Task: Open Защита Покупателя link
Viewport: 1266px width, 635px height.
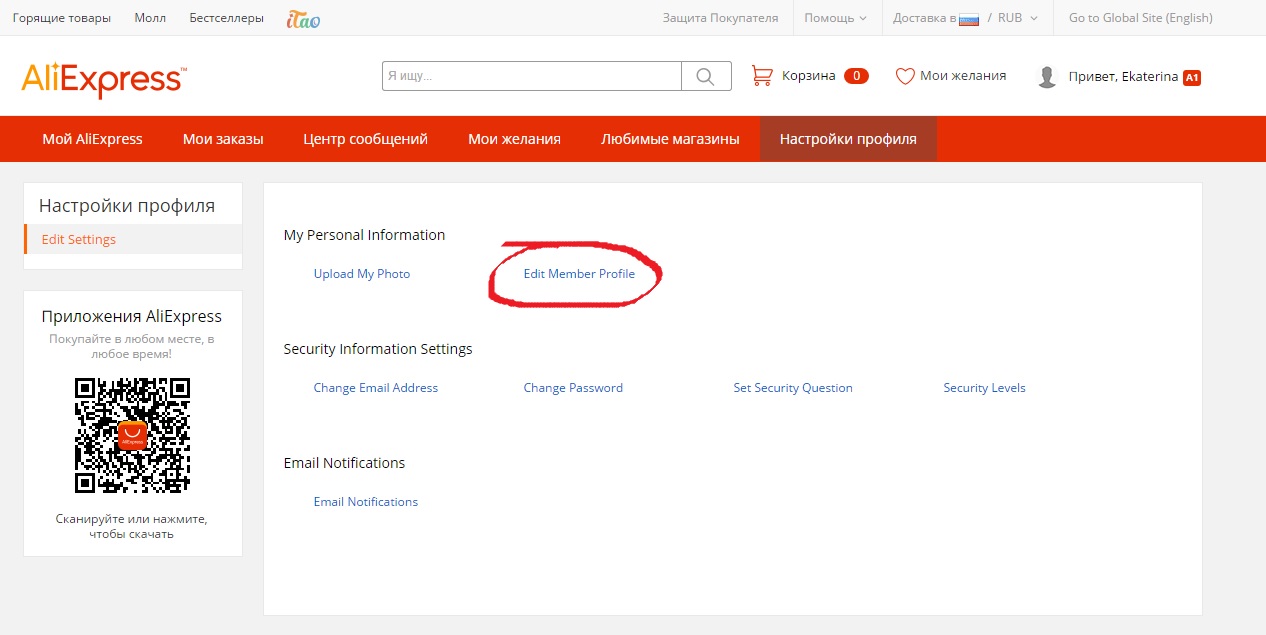Action: pyautogui.click(x=720, y=18)
